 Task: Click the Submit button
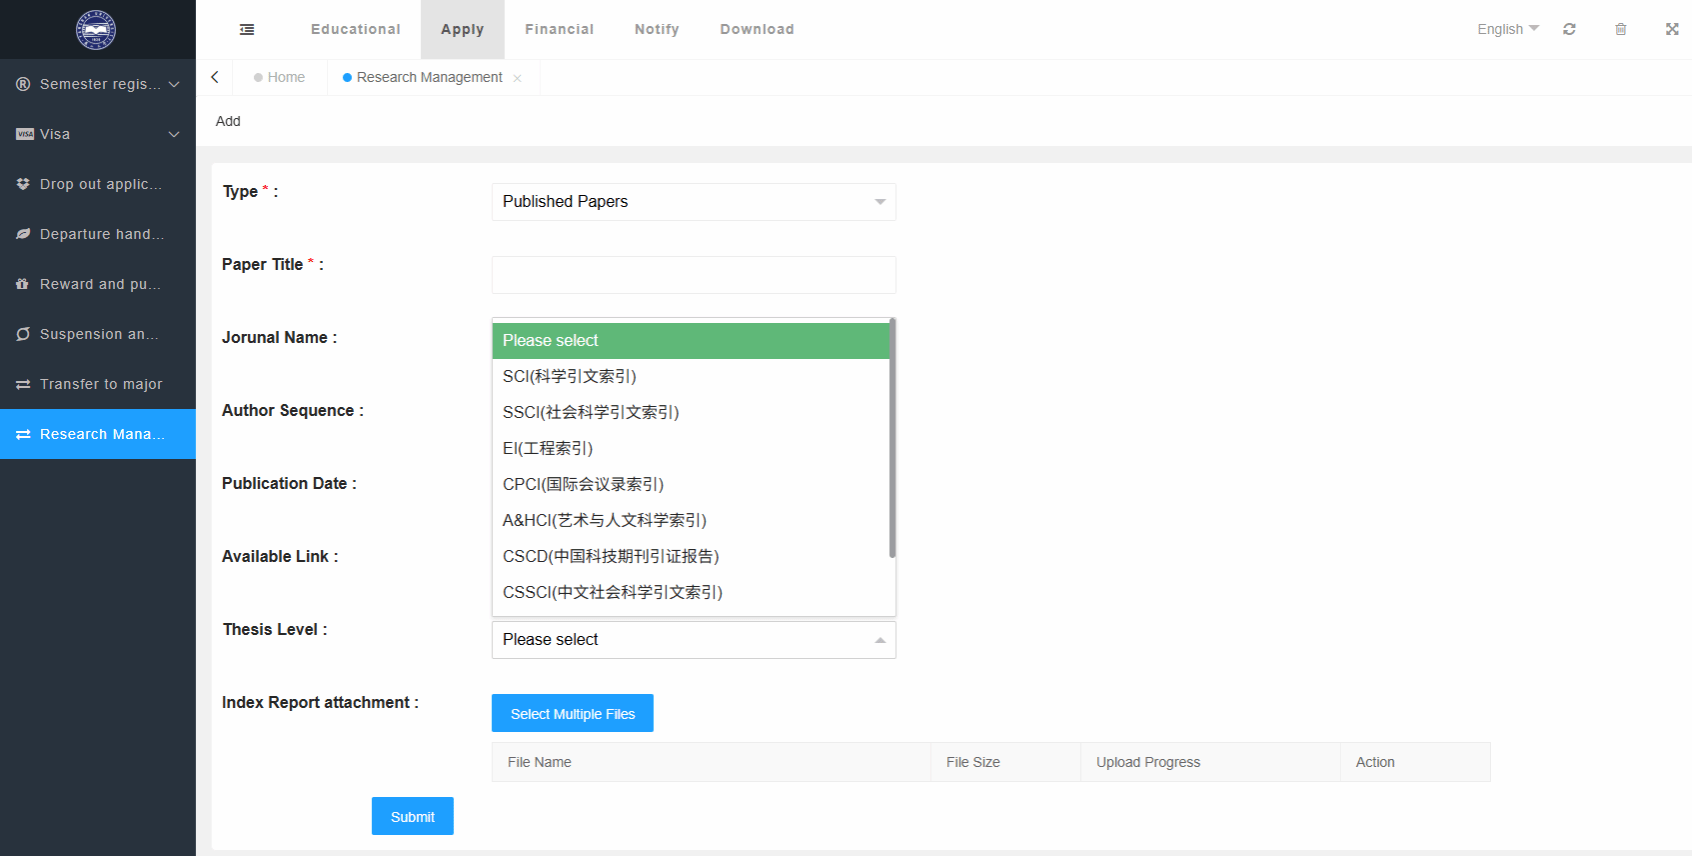(412, 816)
